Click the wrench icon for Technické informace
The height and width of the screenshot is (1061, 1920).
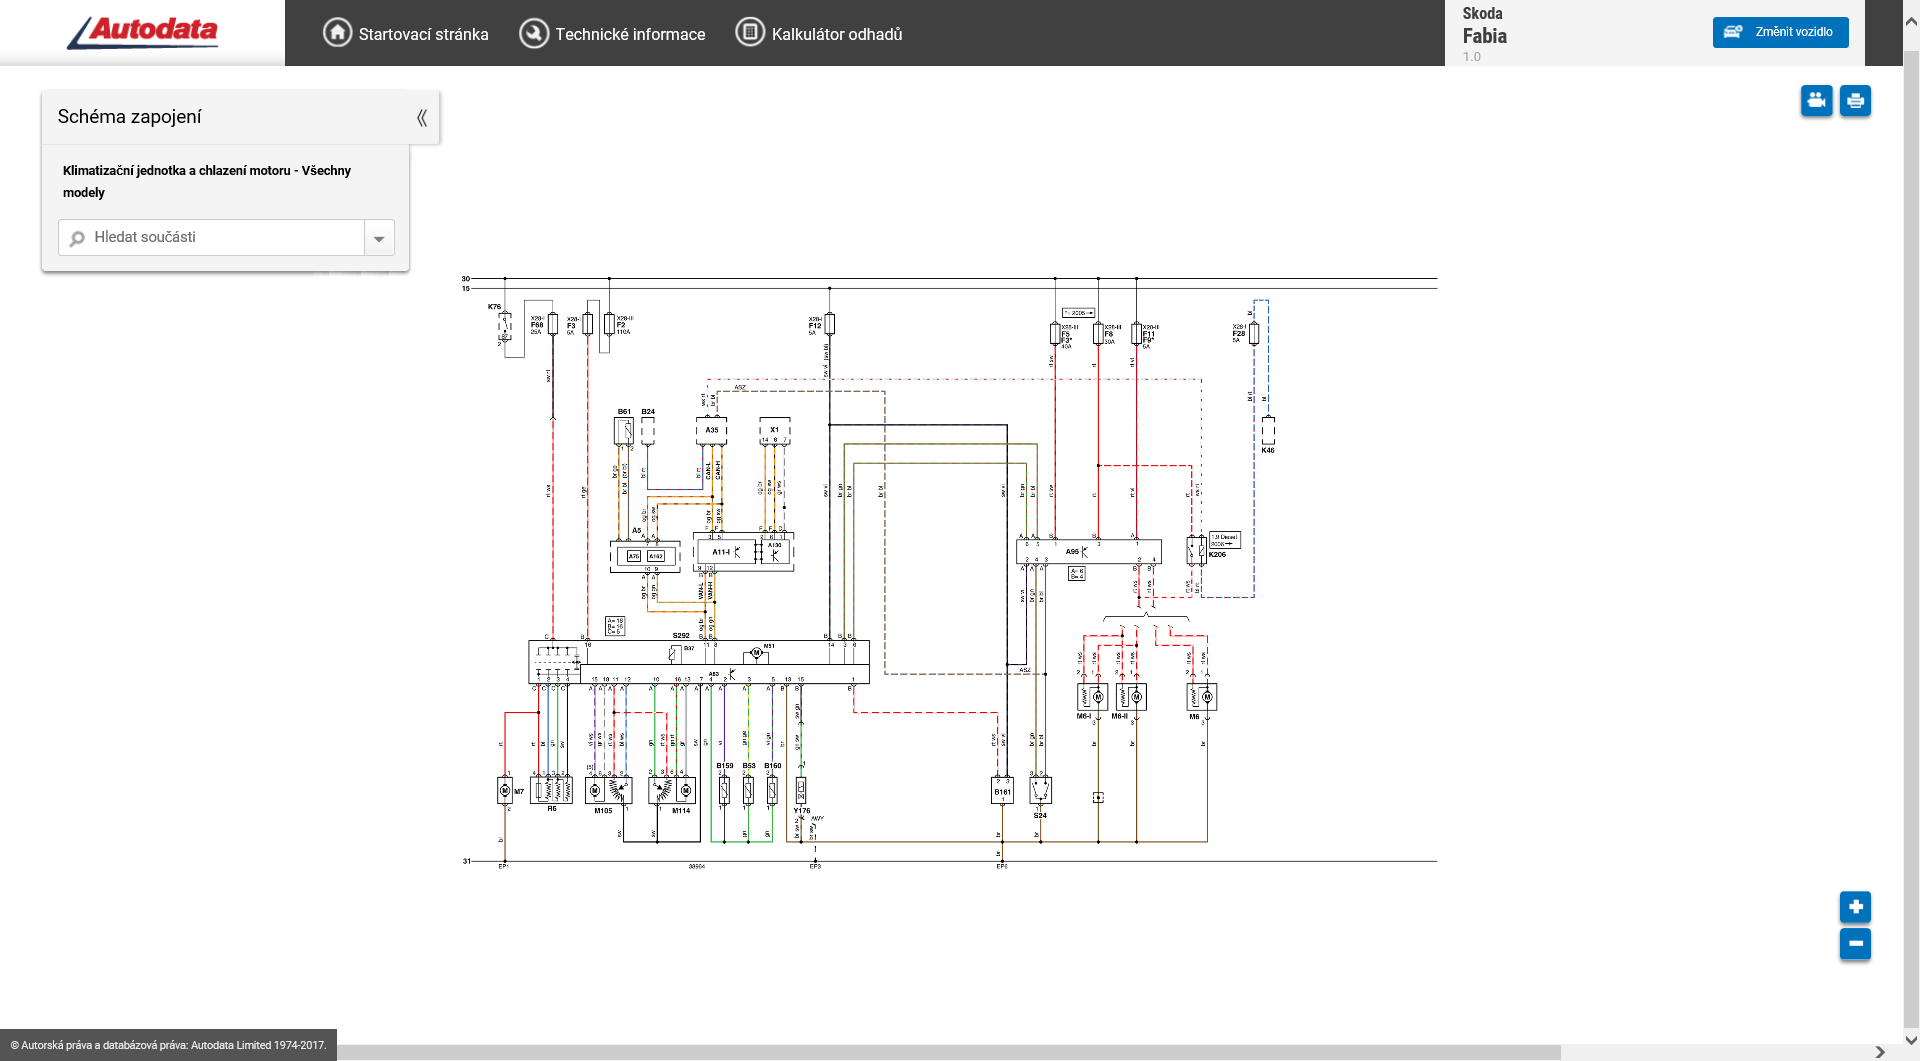pyautogui.click(x=534, y=33)
